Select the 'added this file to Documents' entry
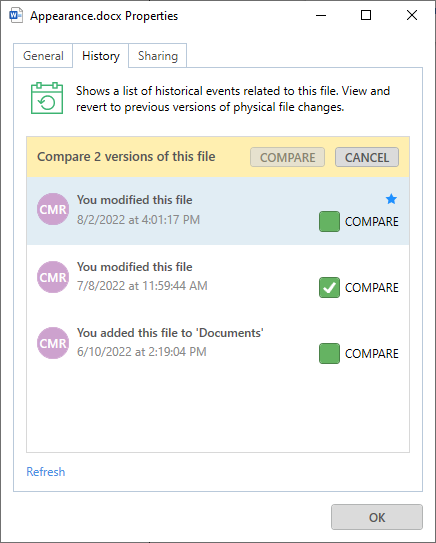The image size is (436, 543). pyautogui.click(x=218, y=343)
